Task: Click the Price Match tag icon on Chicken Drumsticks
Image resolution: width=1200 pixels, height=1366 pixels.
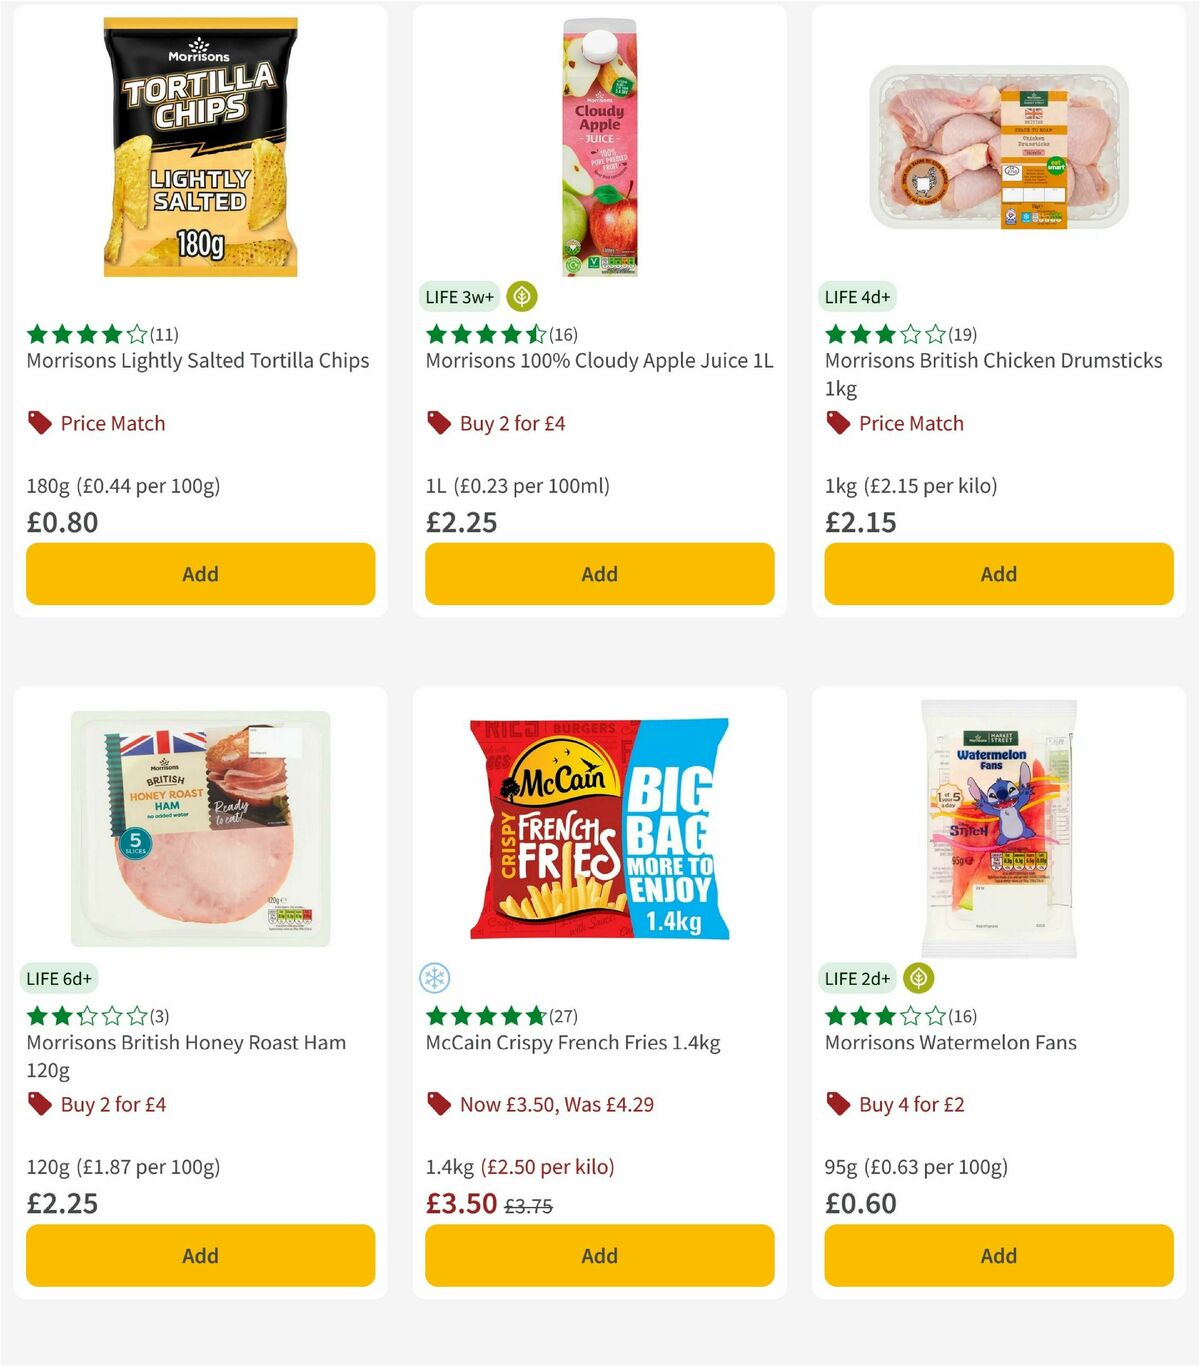Action: click(x=838, y=423)
